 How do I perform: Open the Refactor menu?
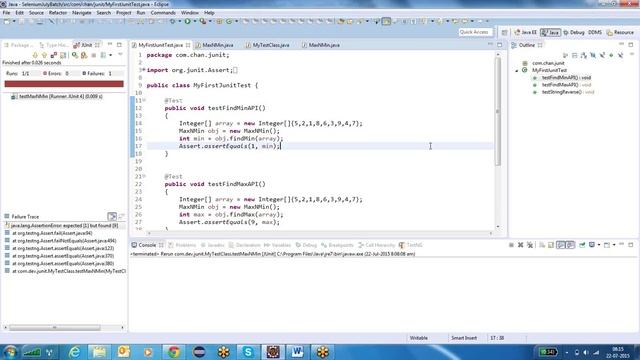[x=58, y=13]
